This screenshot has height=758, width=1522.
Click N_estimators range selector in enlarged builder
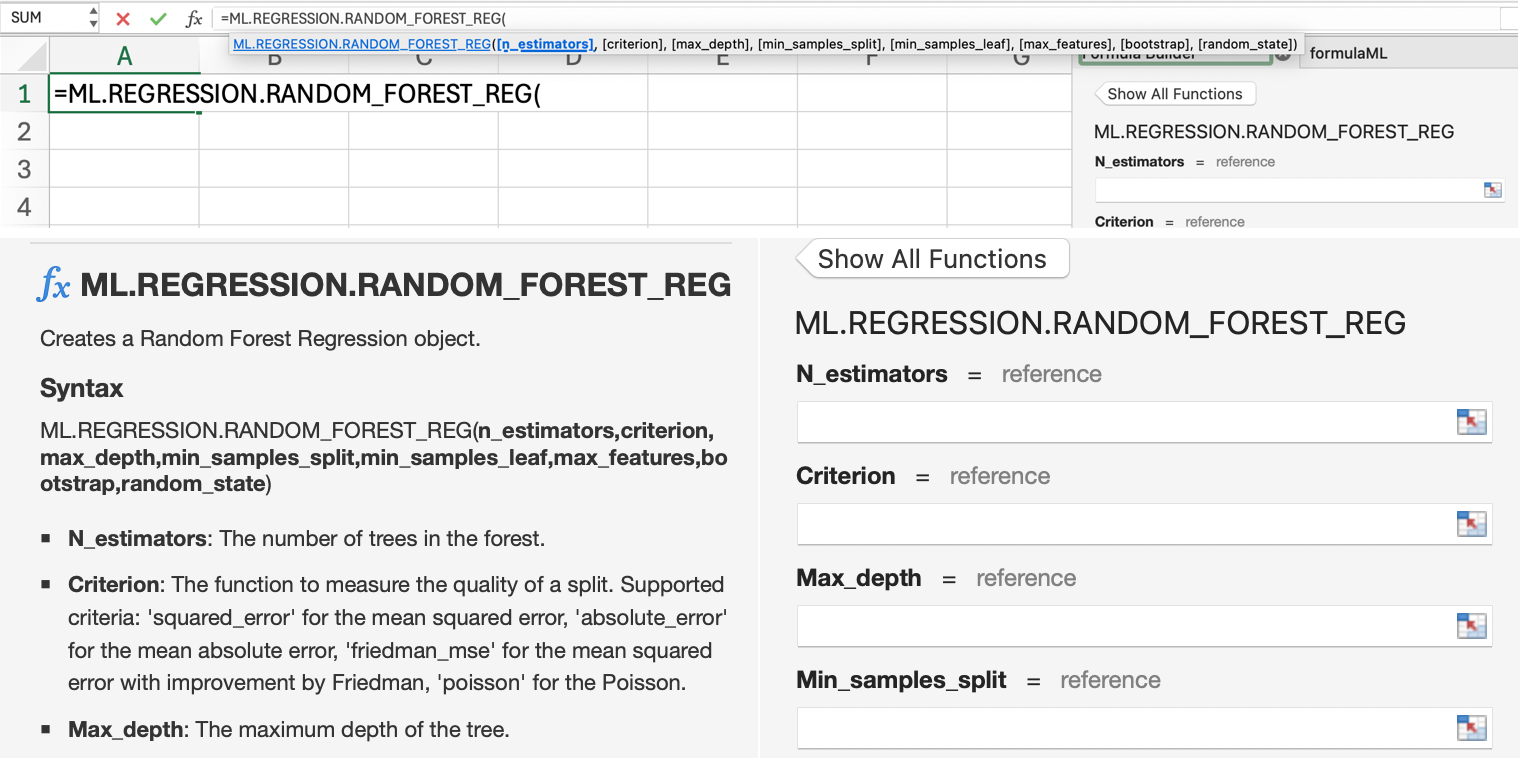1471,422
